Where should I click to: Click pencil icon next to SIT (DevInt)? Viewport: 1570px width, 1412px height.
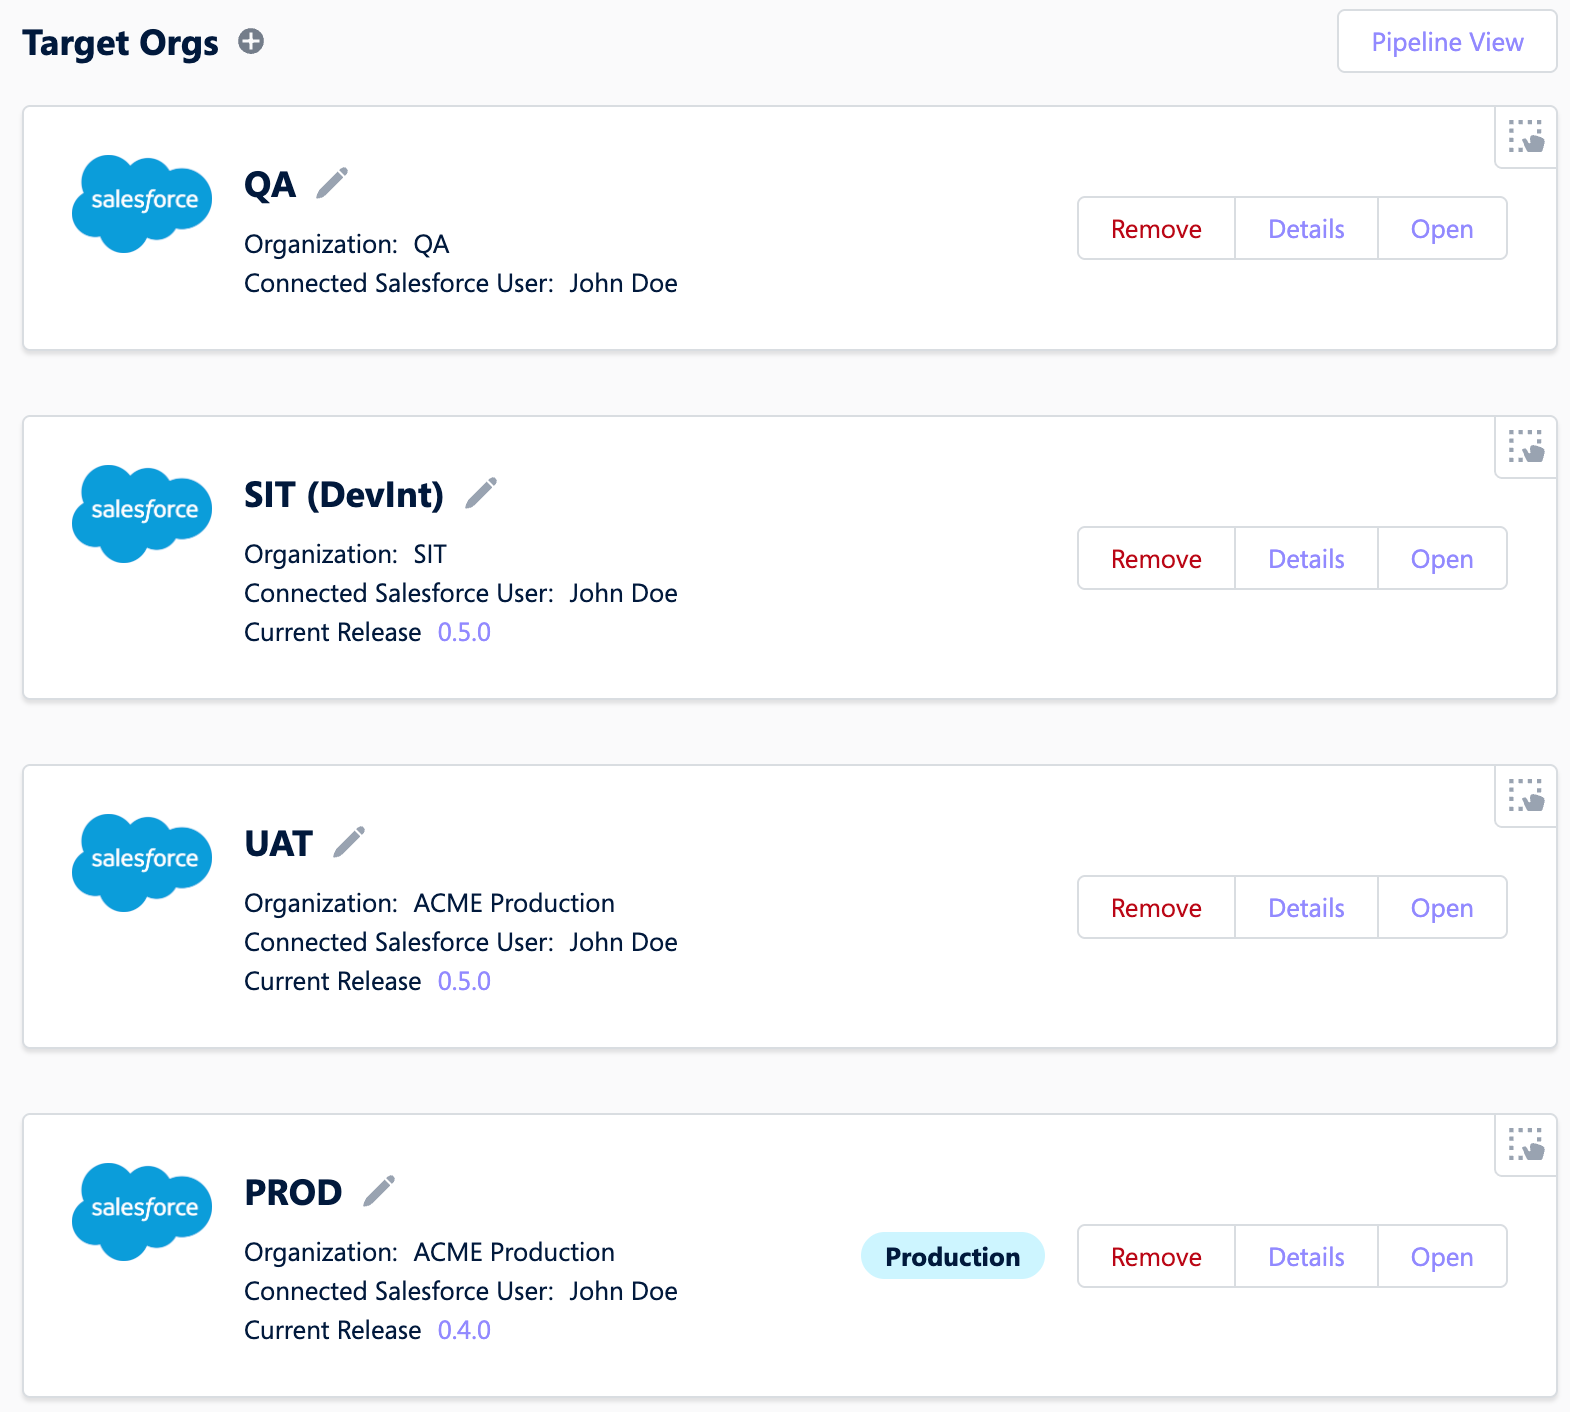coord(481,494)
